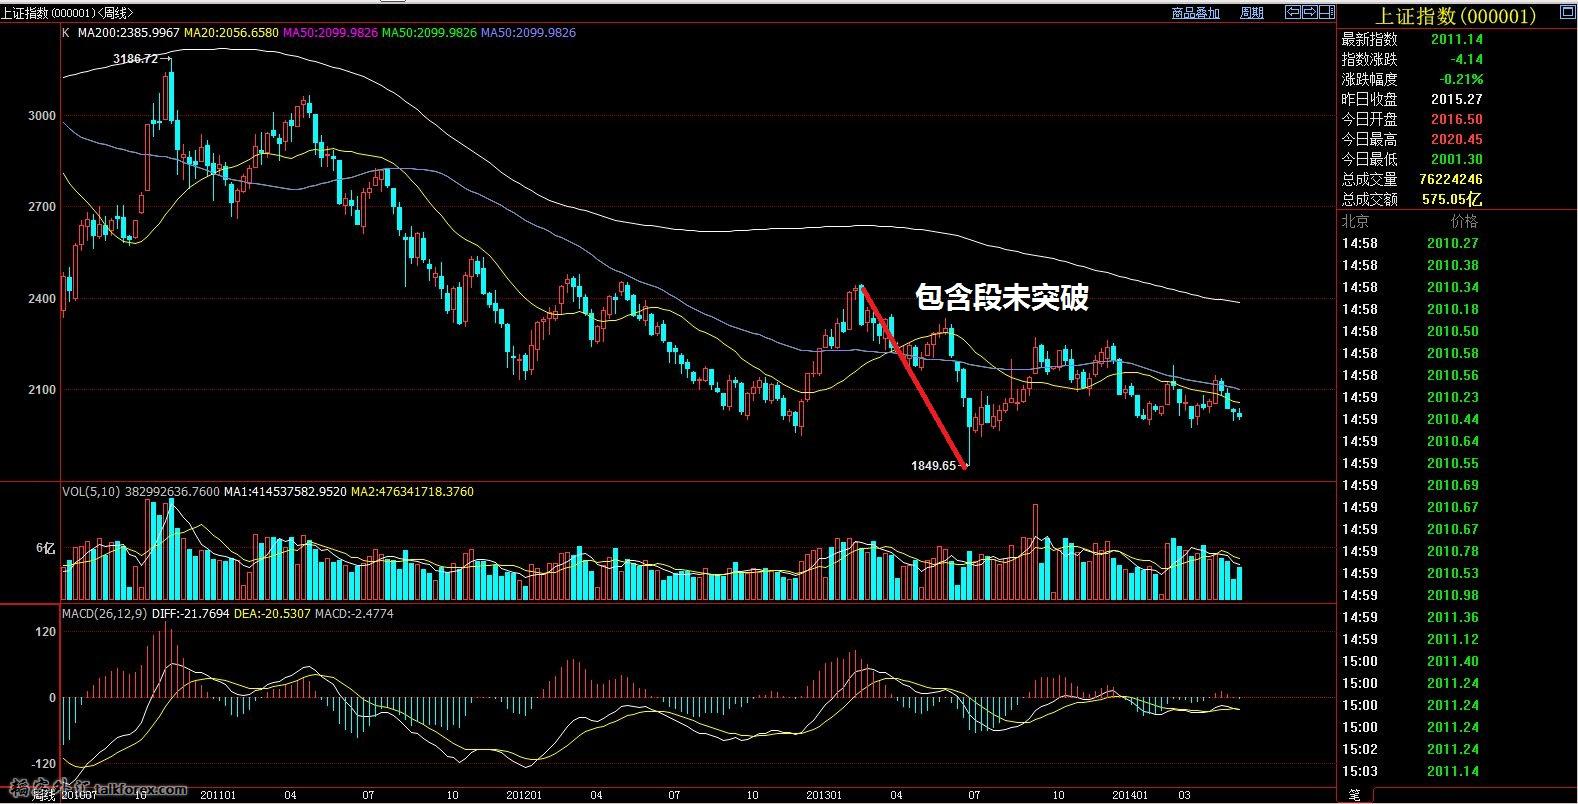The width and height of the screenshot is (1578, 804).
Task: Click the 201301 date axis label
Action: [826, 795]
